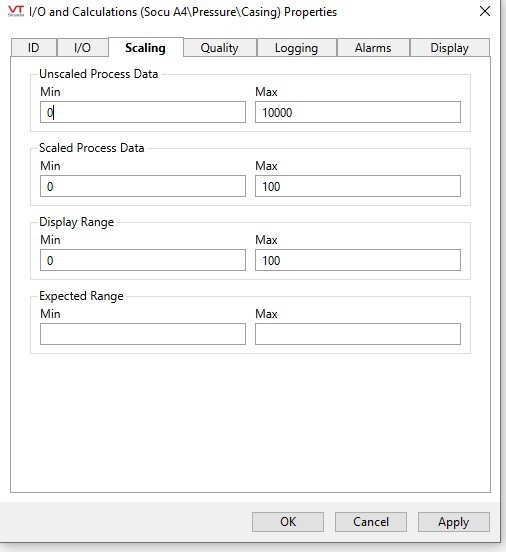Select the empty Expected Range Max field
506x552 pixels.
coord(358,334)
